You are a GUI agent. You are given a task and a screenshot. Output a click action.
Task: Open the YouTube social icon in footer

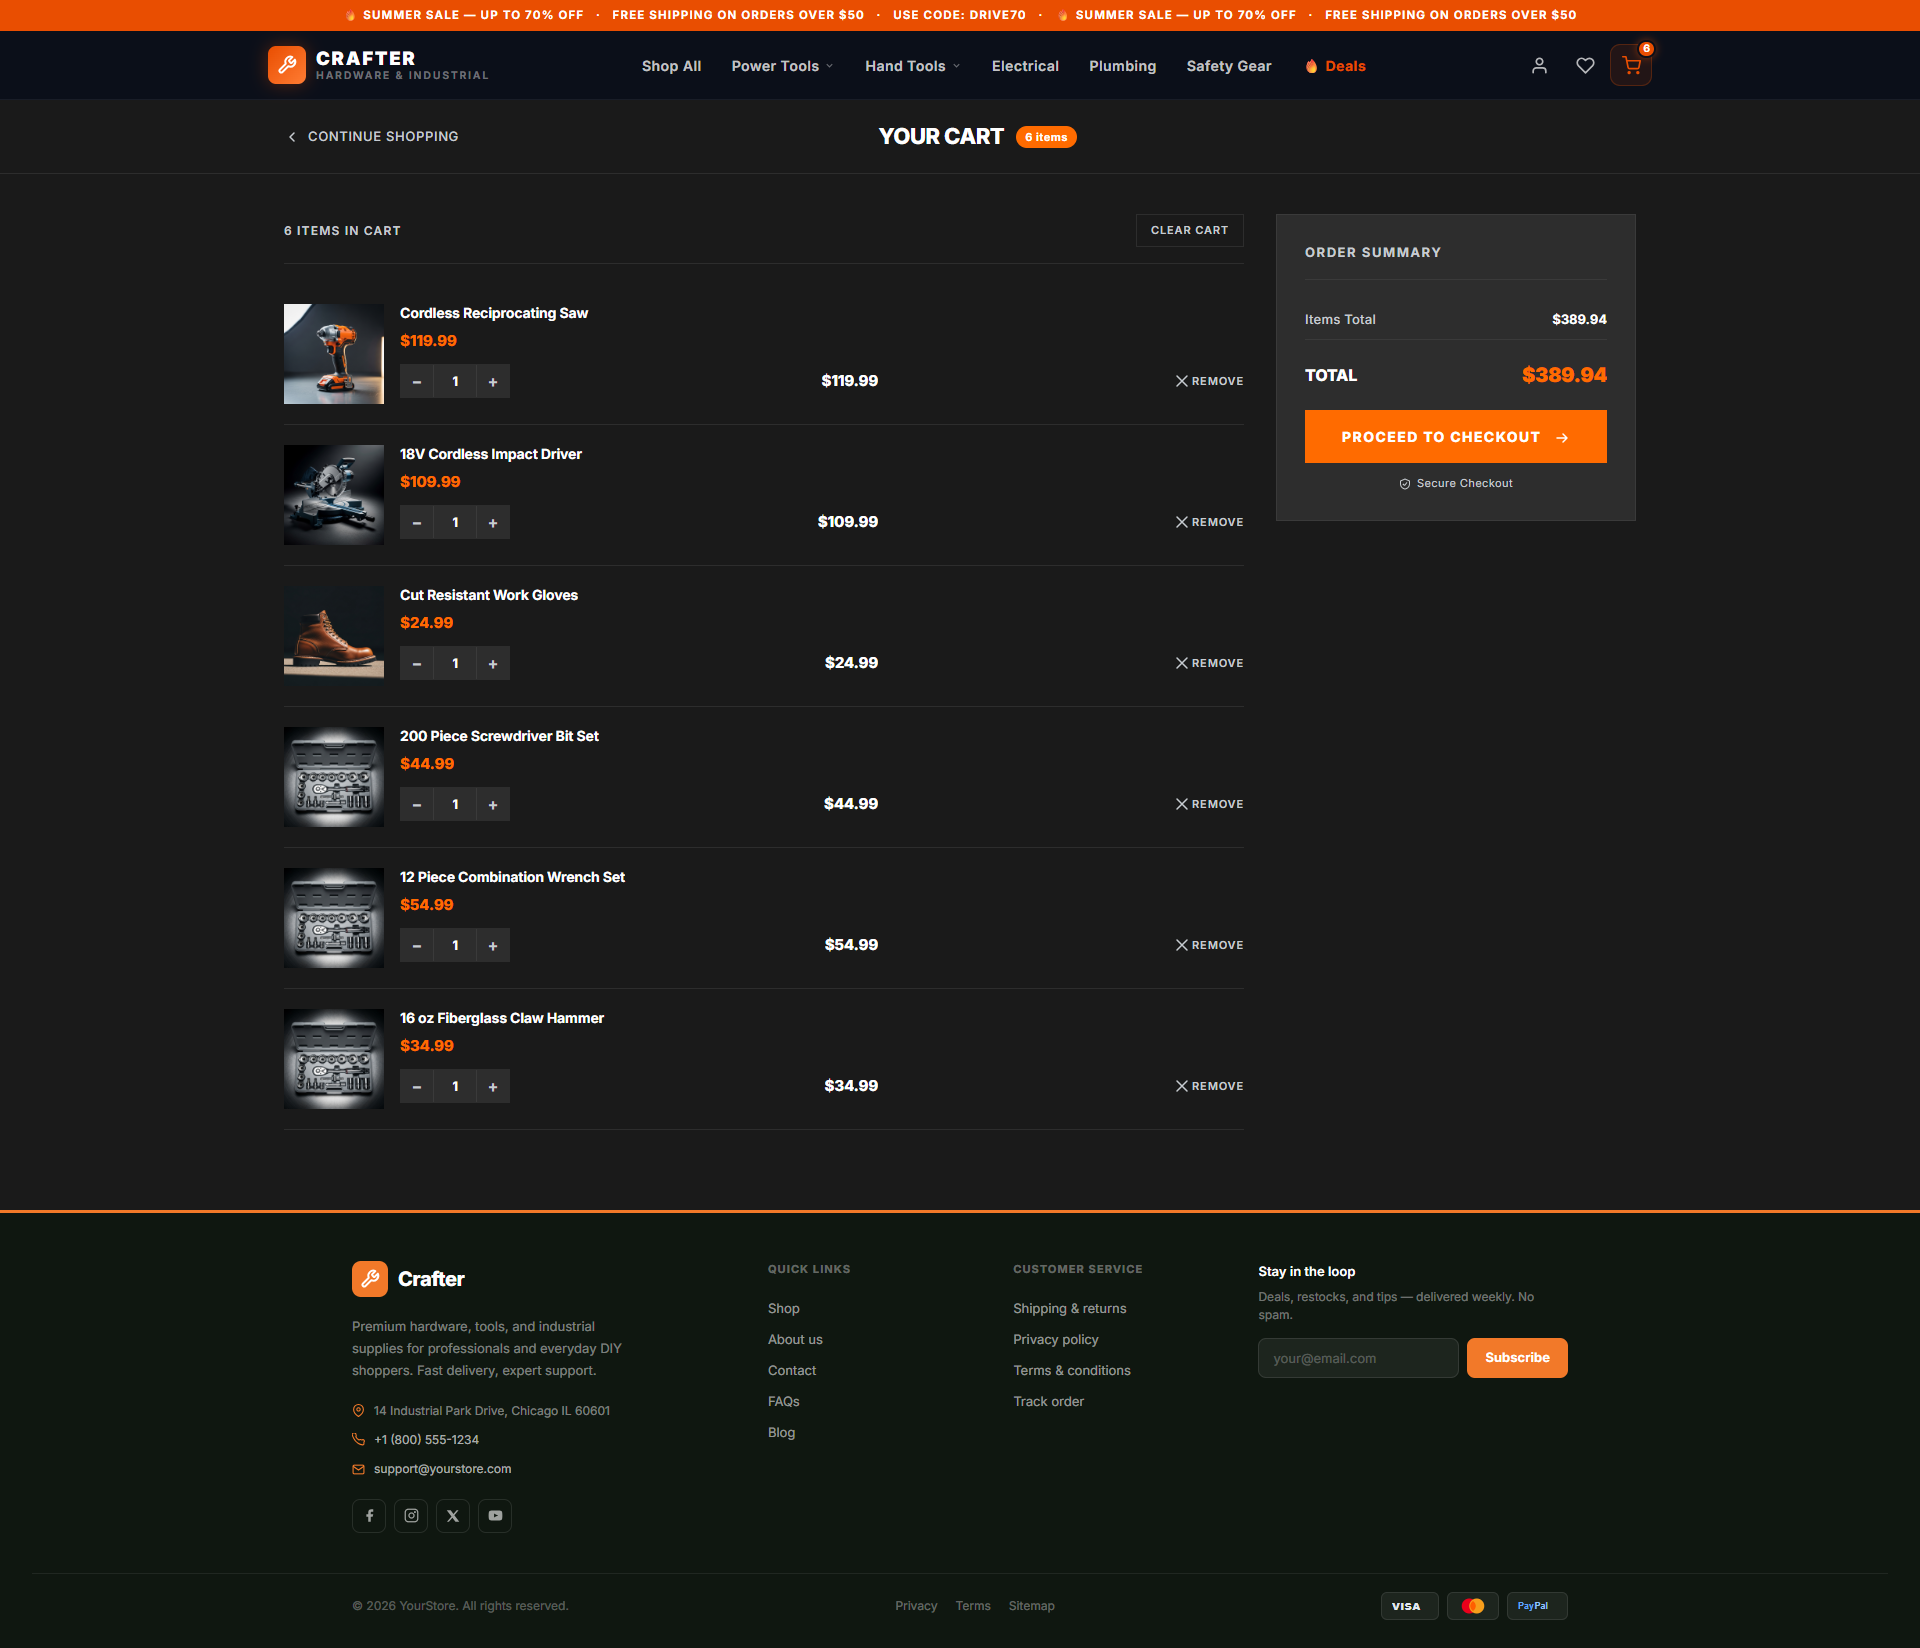(495, 1516)
